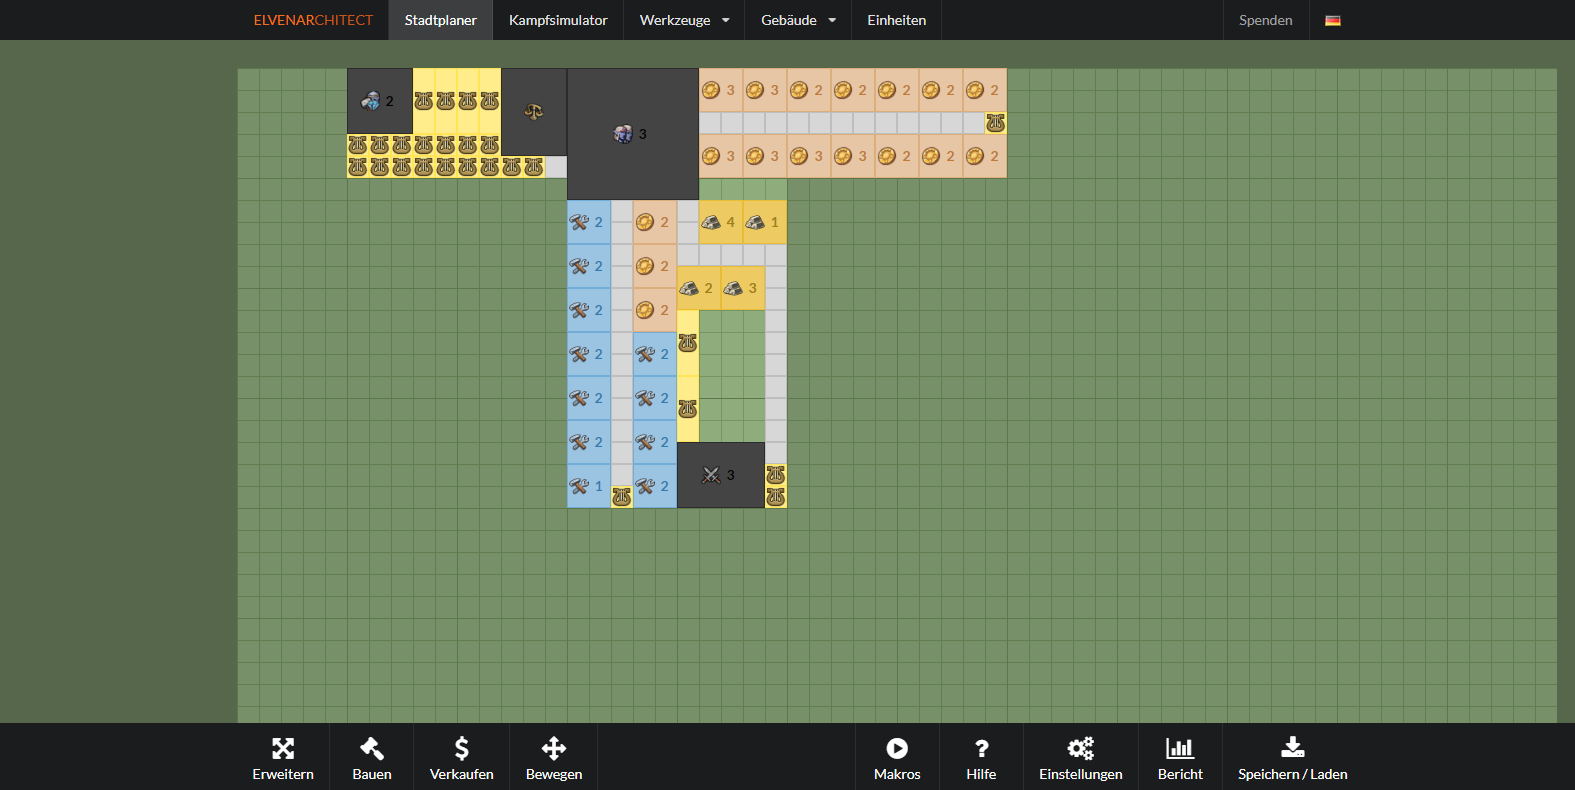Open Einstellungen gears icon
1575x790 pixels.
(1080, 749)
